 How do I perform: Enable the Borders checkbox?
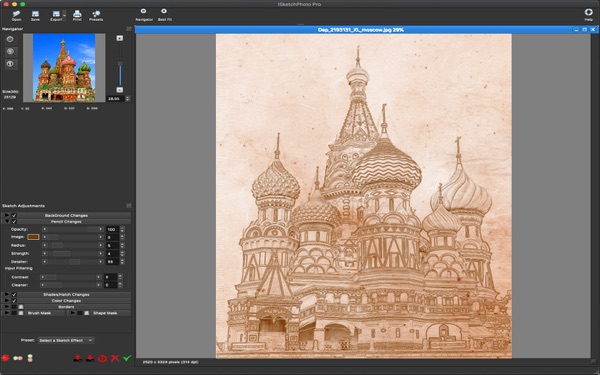coord(14,307)
